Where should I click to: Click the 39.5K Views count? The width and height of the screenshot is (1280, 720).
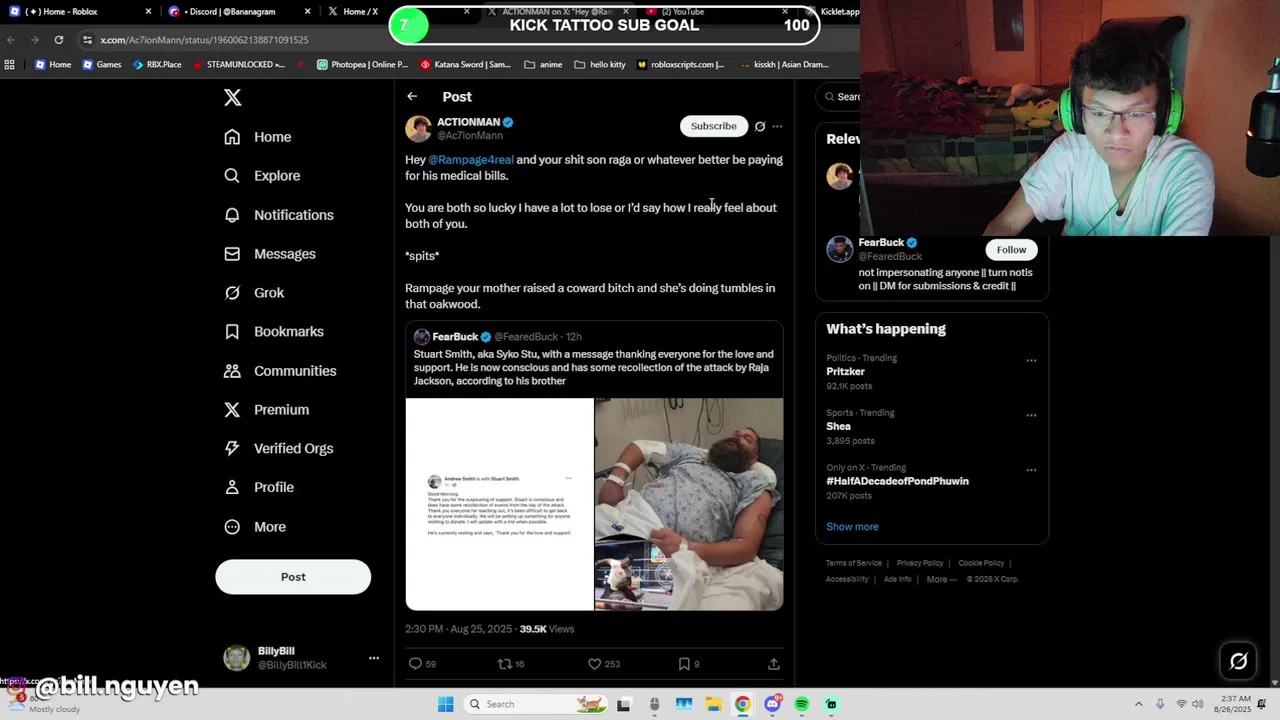(547, 629)
